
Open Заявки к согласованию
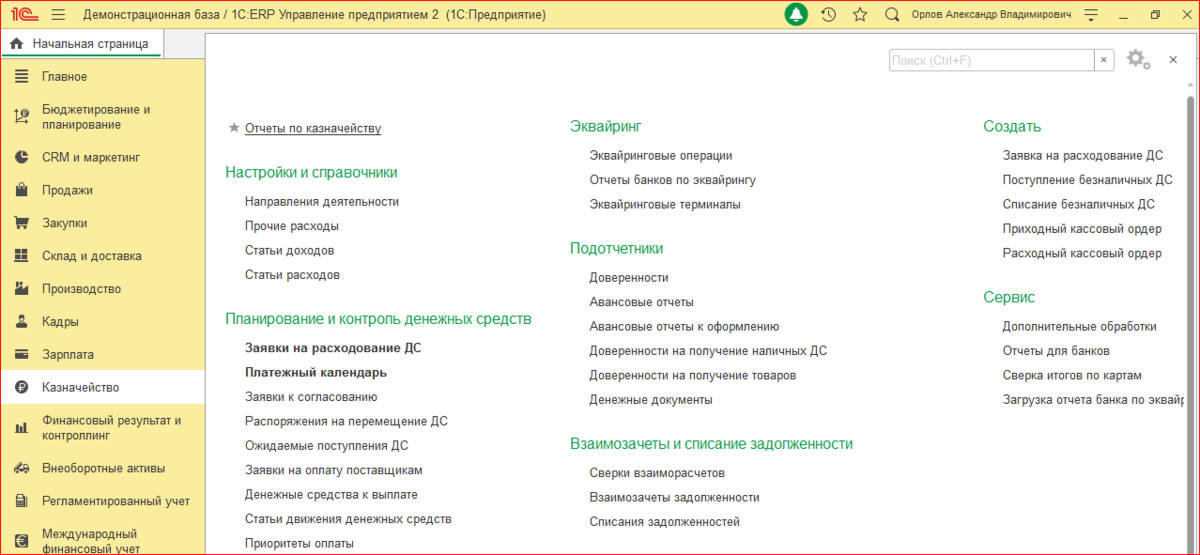(311, 396)
